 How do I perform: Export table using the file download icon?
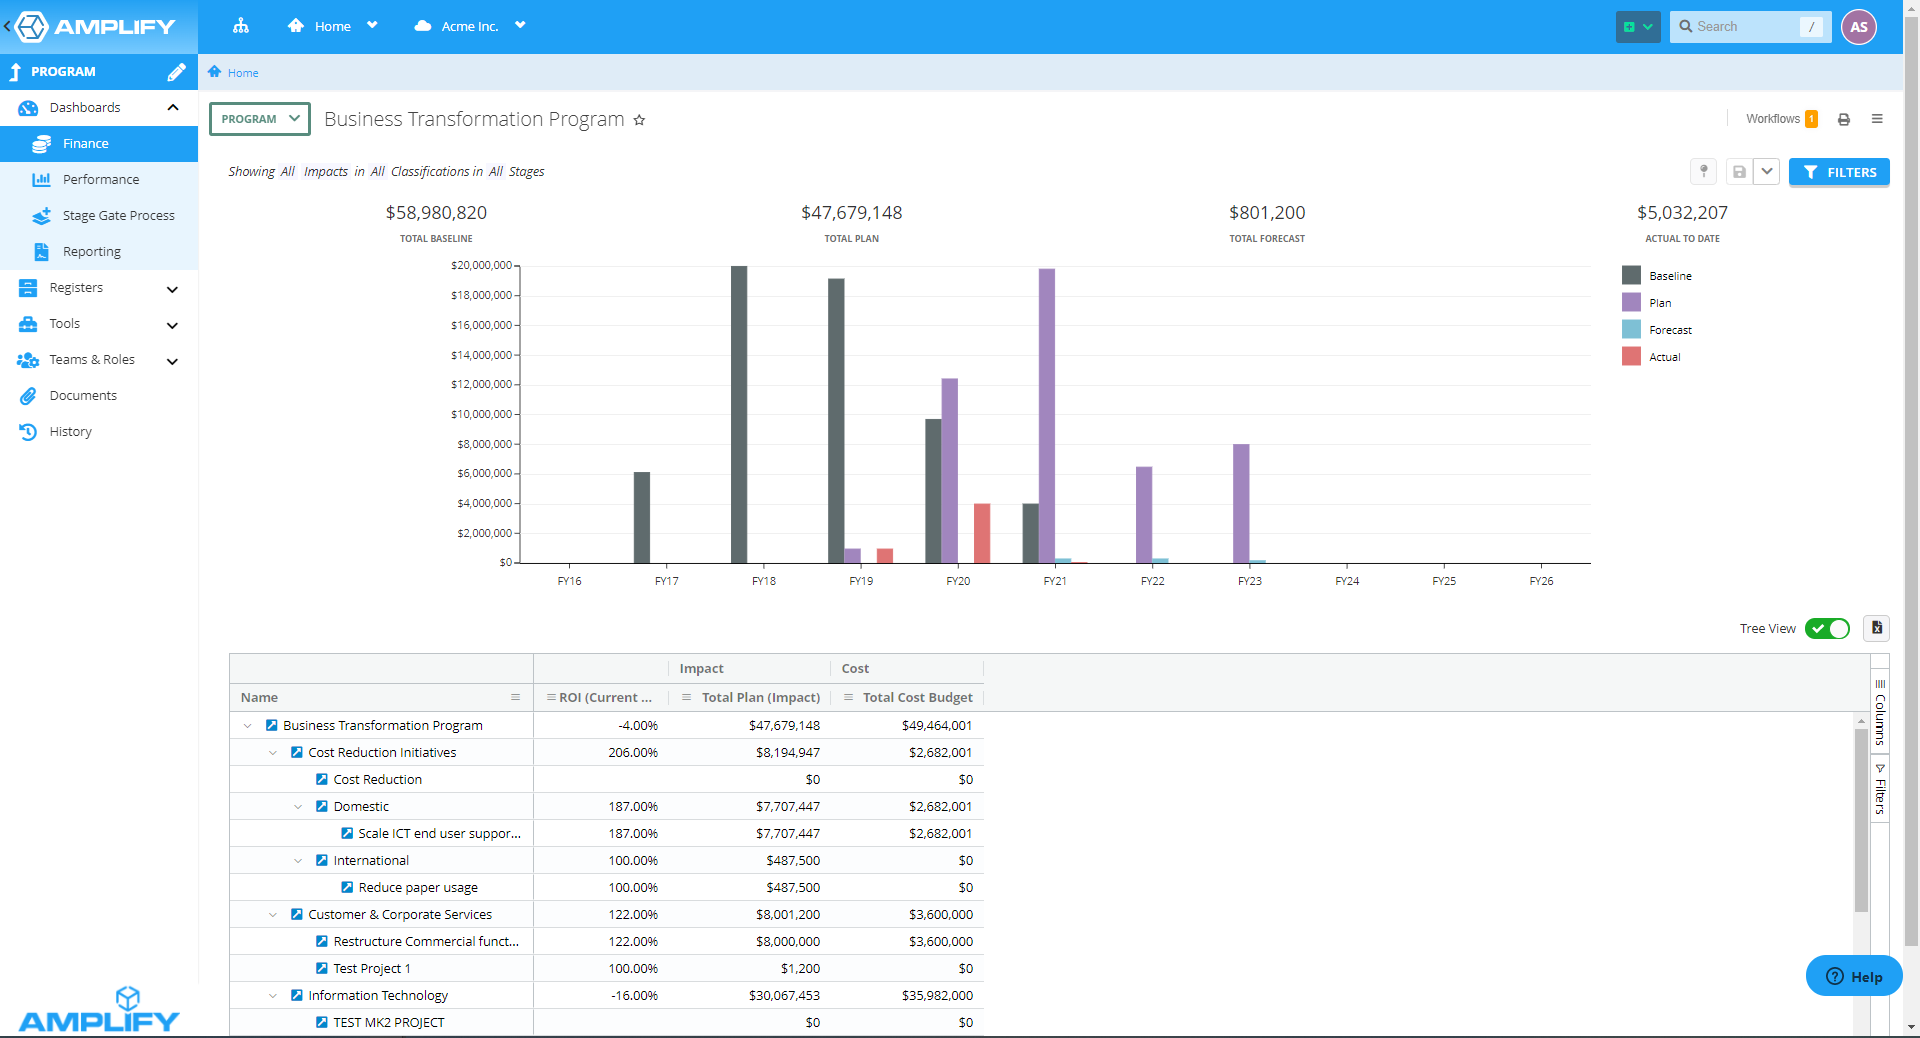1876,628
